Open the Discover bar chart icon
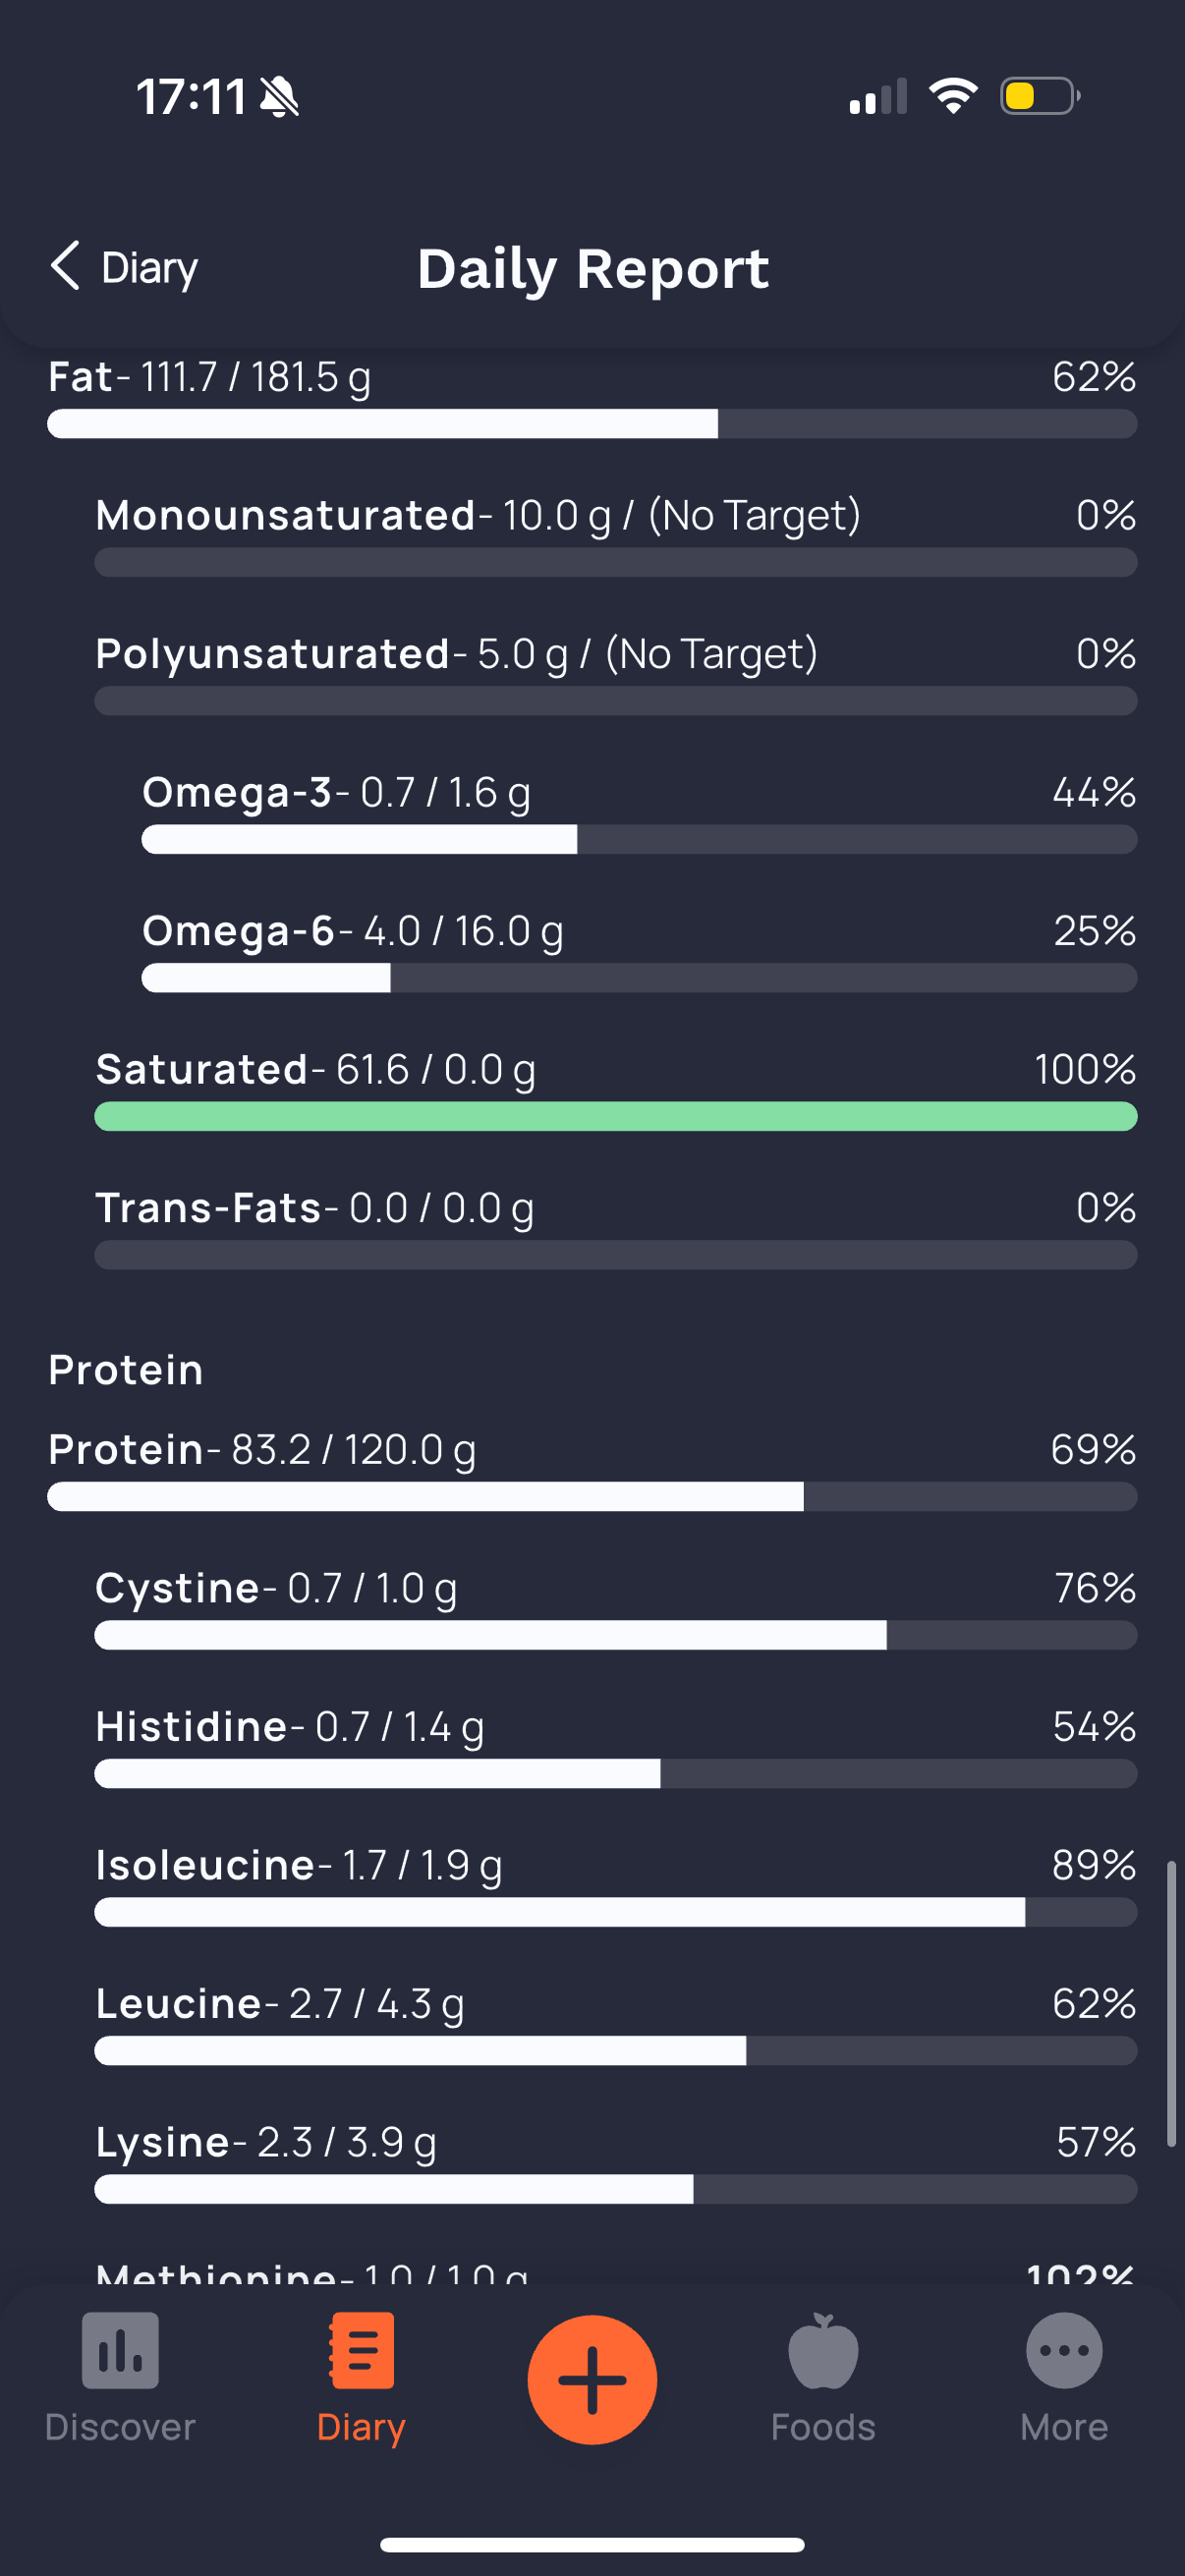This screenshot has height=2576, width=1185. tap(120, 2351)
